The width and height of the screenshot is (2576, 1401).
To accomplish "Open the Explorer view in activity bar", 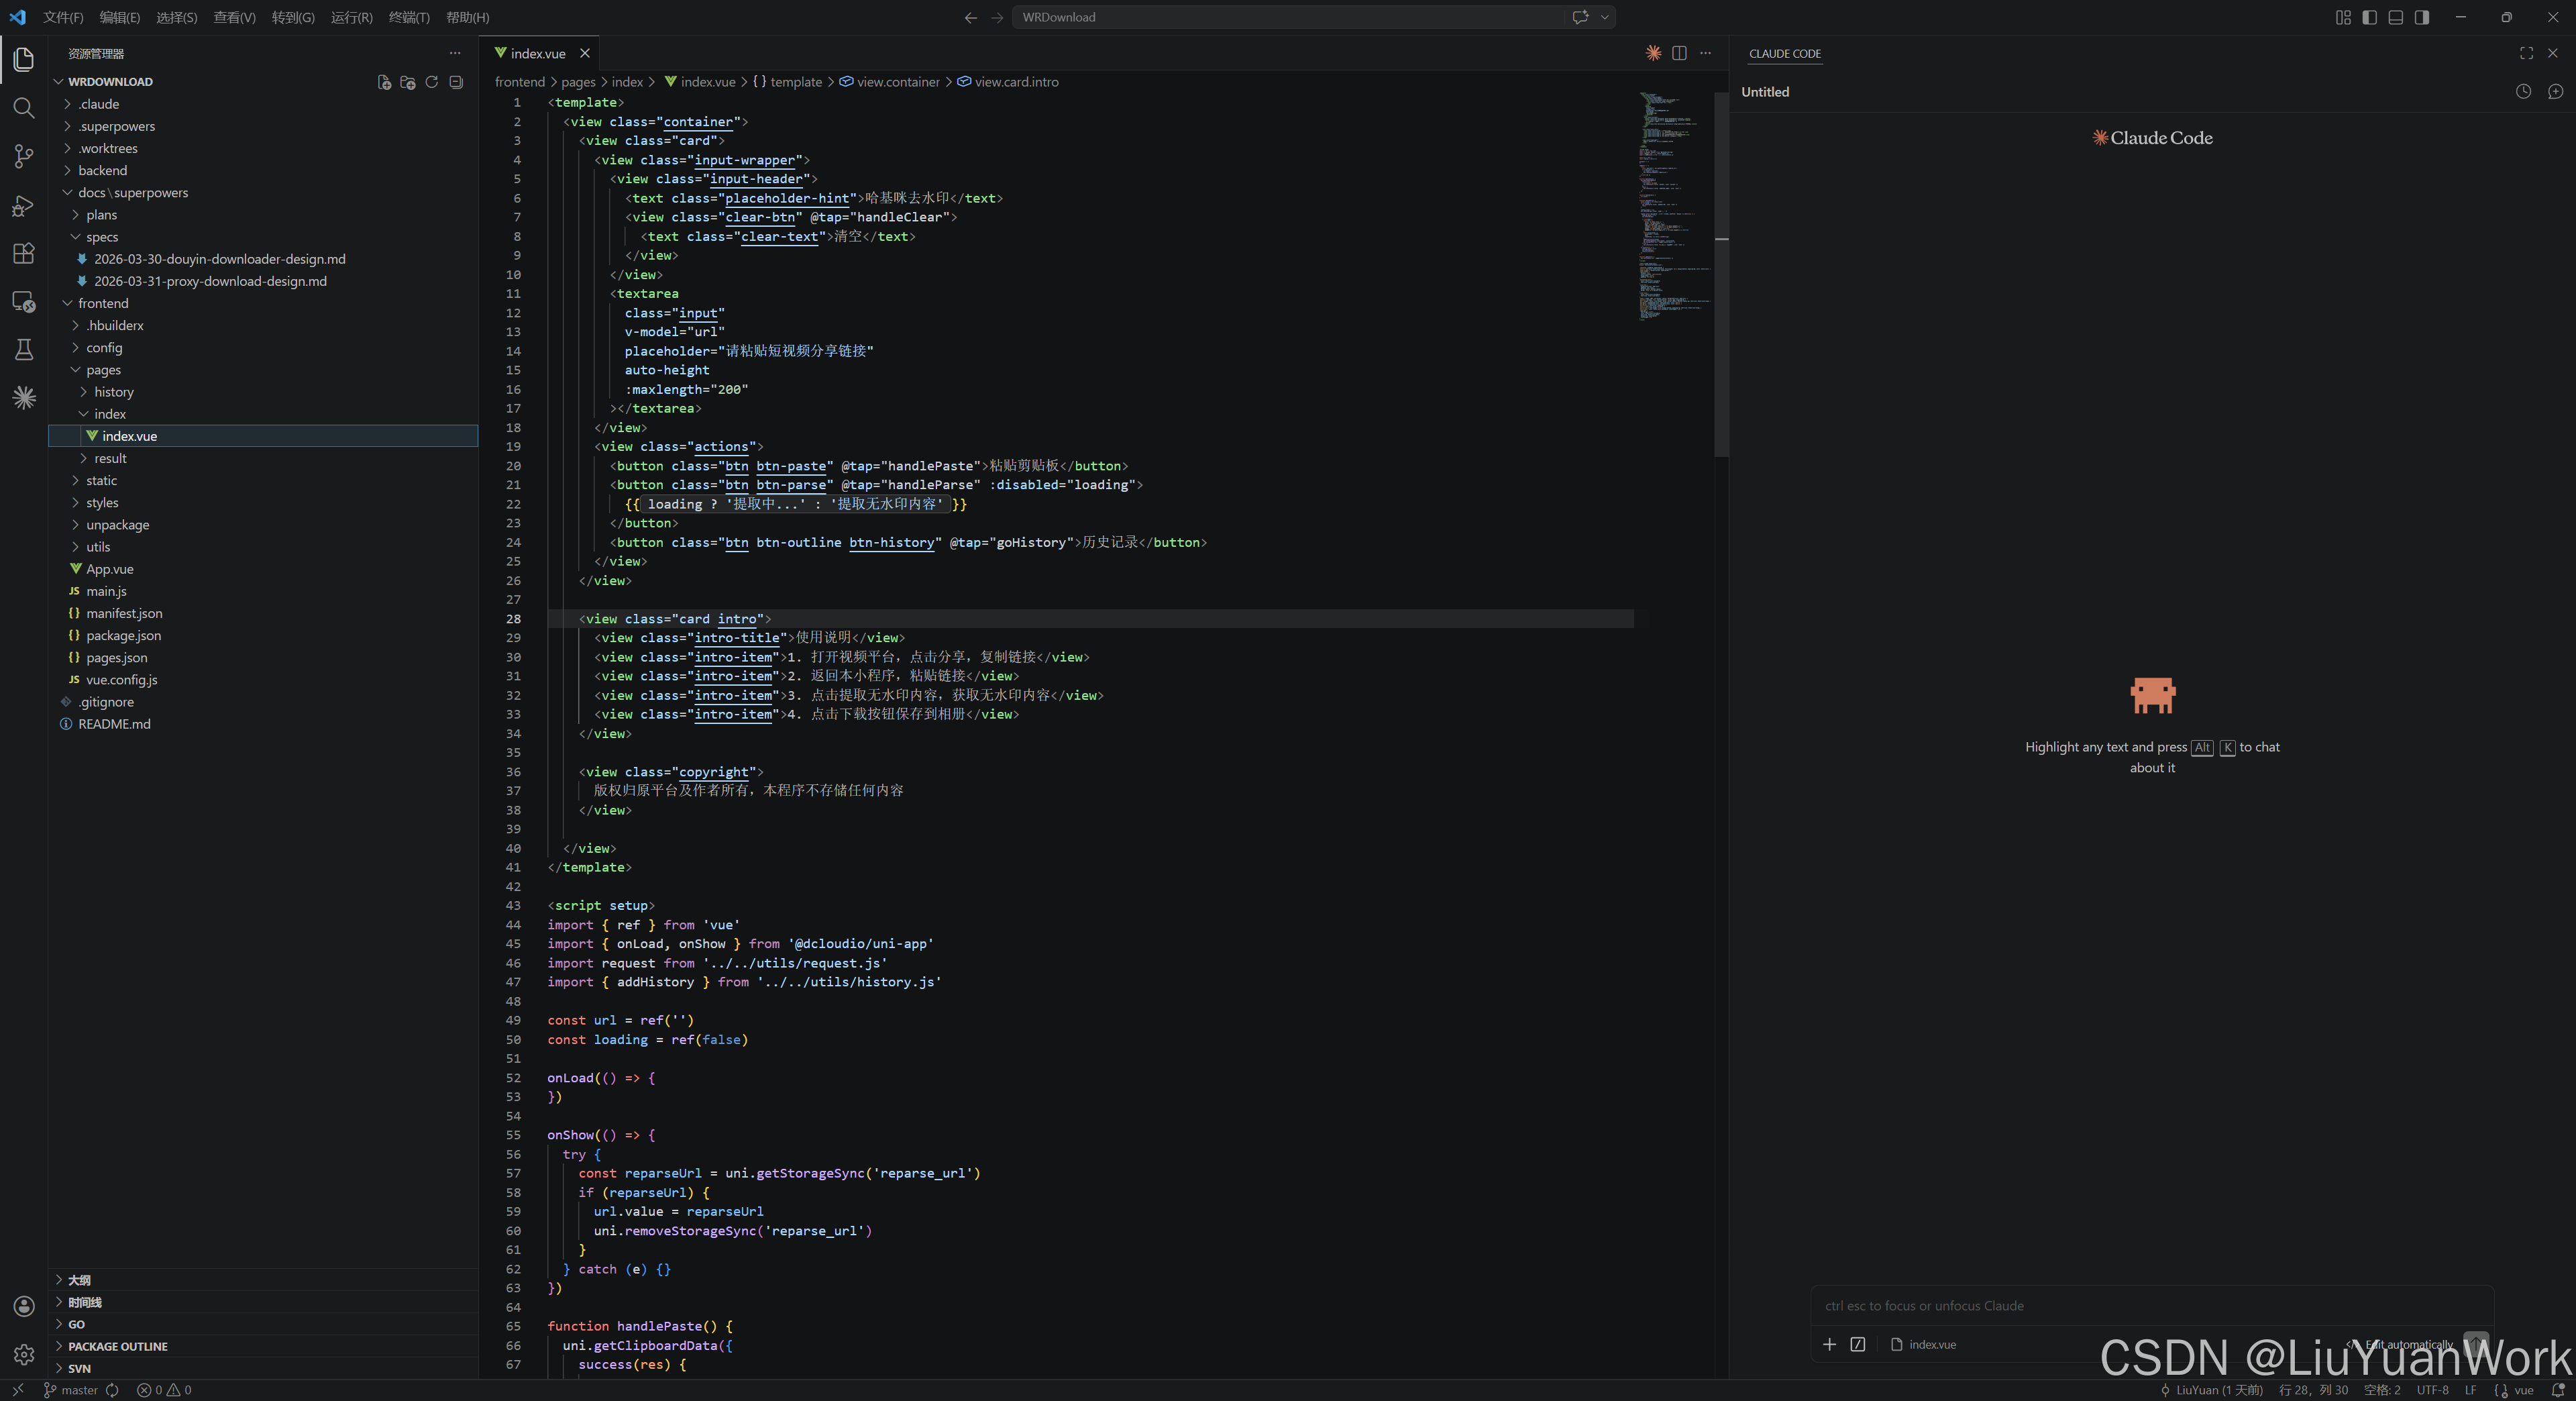I will coord(24,59).
